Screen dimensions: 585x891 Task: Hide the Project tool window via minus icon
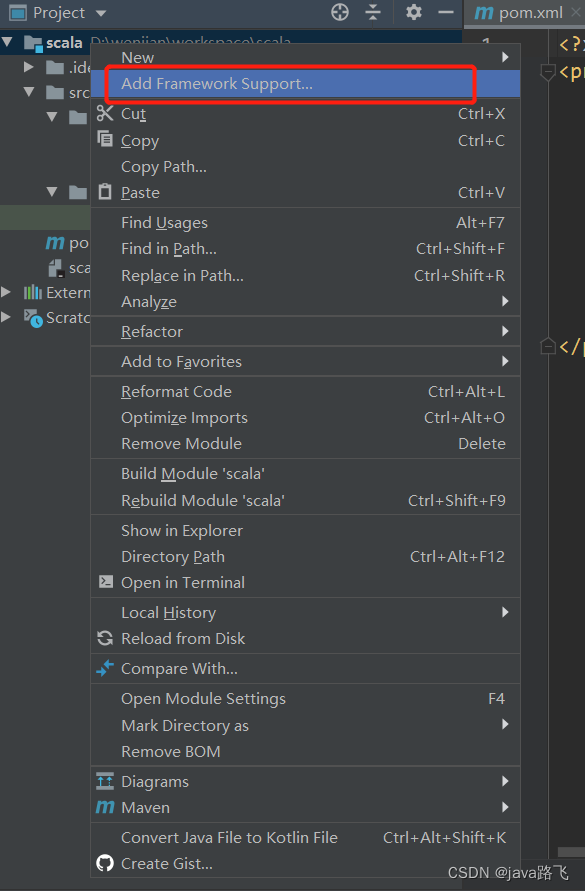[x=446, y=12]
